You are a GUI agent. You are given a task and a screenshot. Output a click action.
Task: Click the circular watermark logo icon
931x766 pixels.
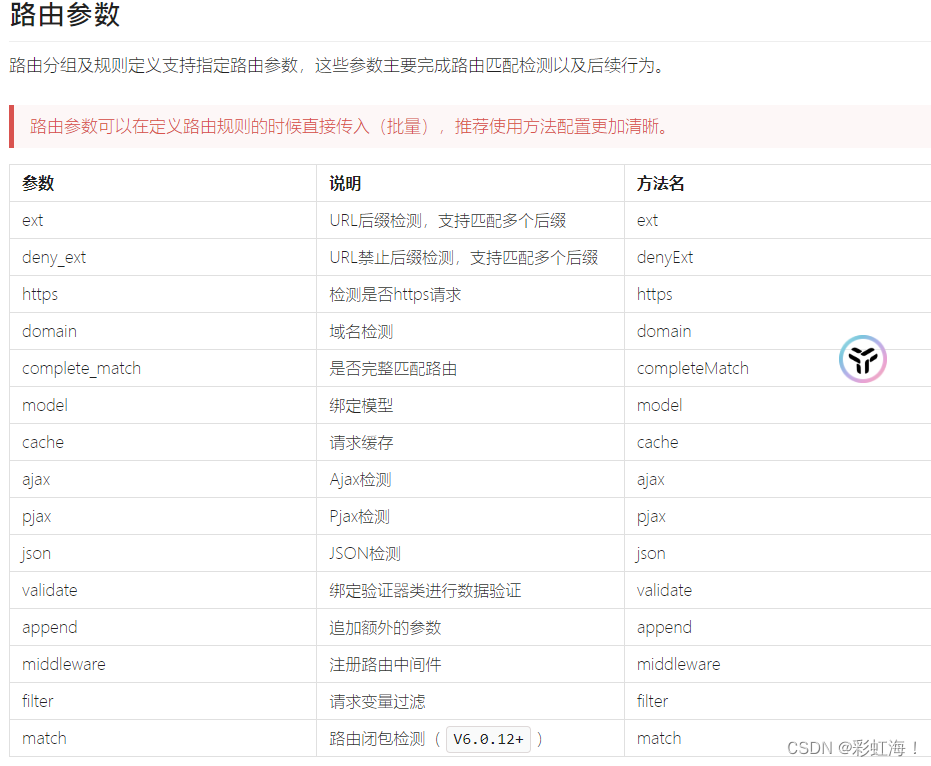[x=862, y=359]
